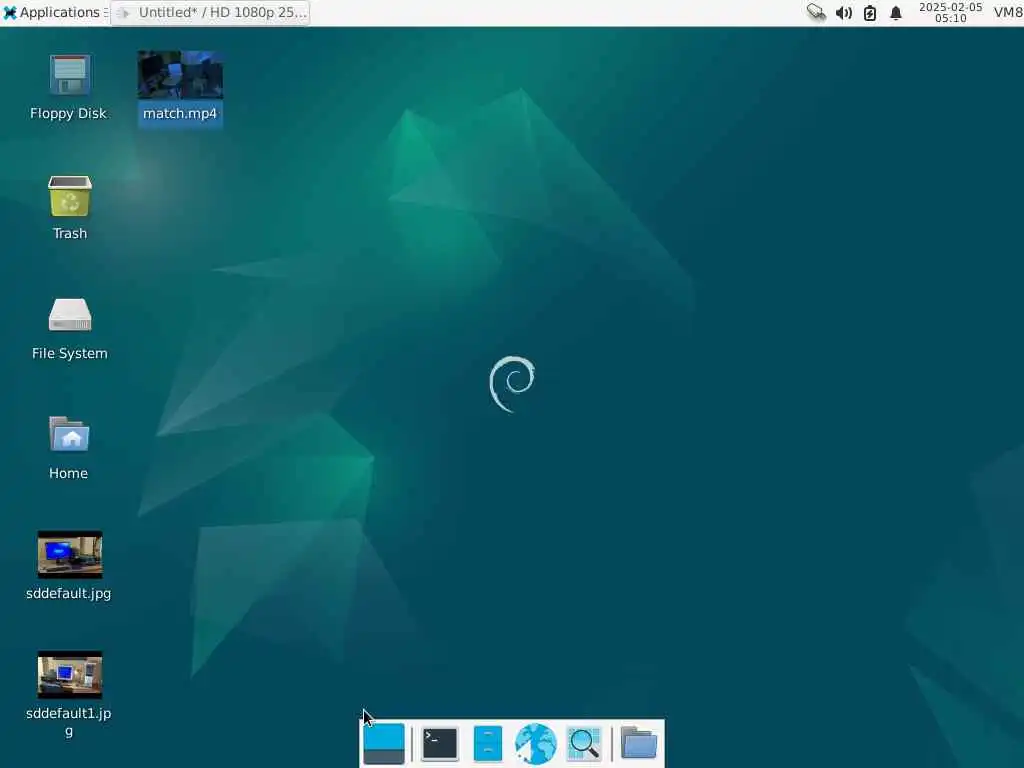
Task: Select the match.mp4 video thumbnail
Action: pos(180,74)
